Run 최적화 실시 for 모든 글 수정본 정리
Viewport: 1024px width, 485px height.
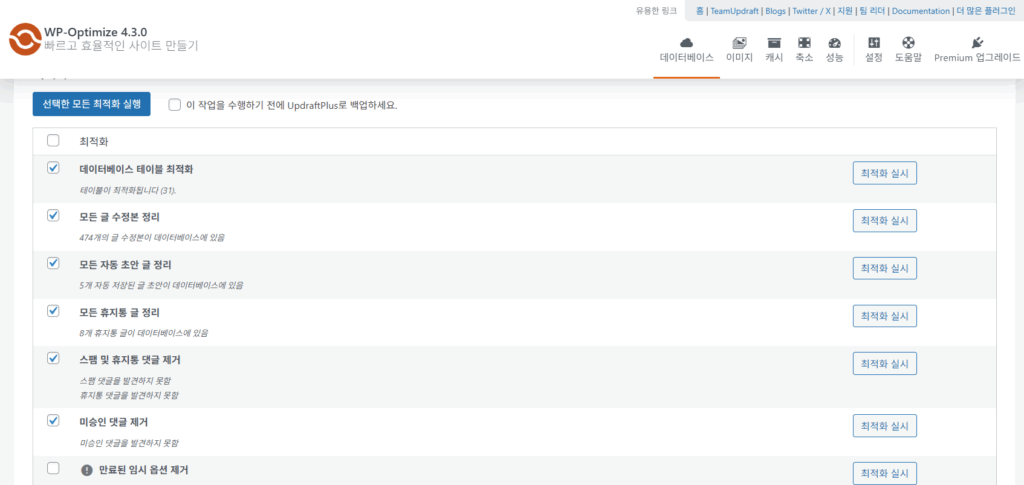tap(885, 221)
